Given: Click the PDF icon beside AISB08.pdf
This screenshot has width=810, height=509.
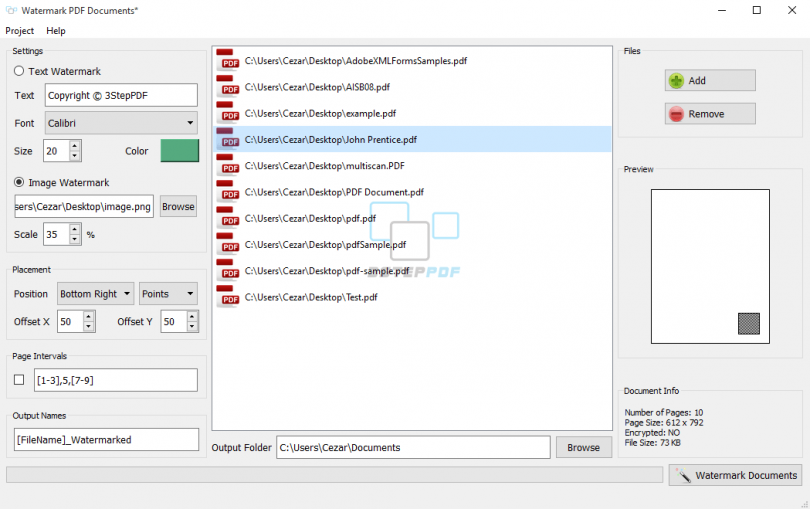Looking at the screenshot, I should 227,86.
